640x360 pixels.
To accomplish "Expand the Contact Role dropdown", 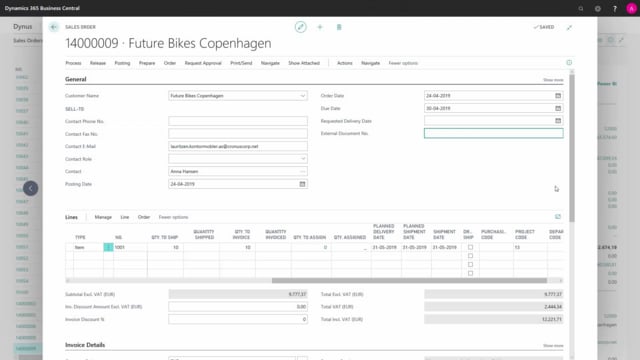I will (302, 159).
